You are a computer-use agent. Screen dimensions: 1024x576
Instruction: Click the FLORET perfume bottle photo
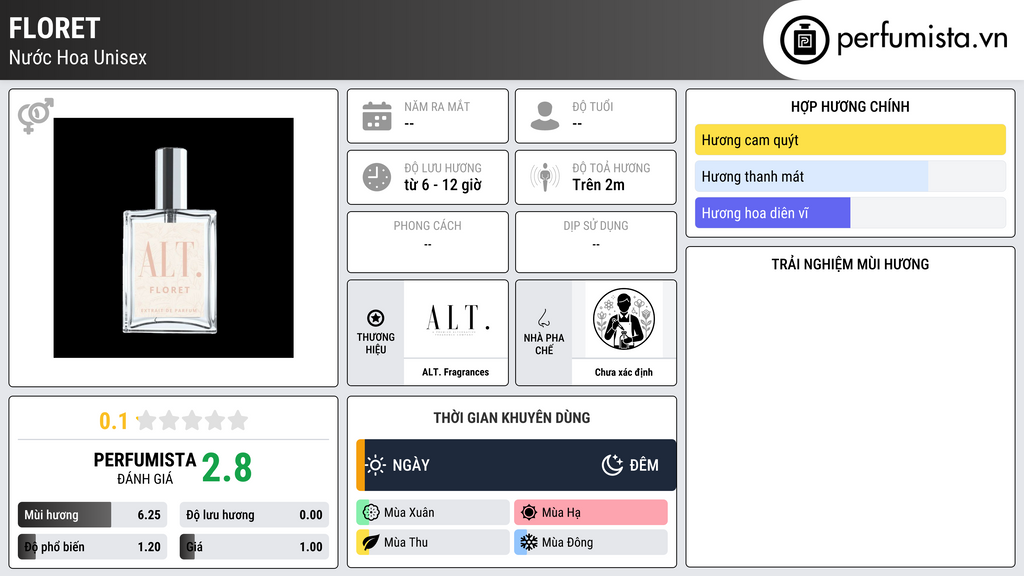pyautogui.click(x=174, y=238)
